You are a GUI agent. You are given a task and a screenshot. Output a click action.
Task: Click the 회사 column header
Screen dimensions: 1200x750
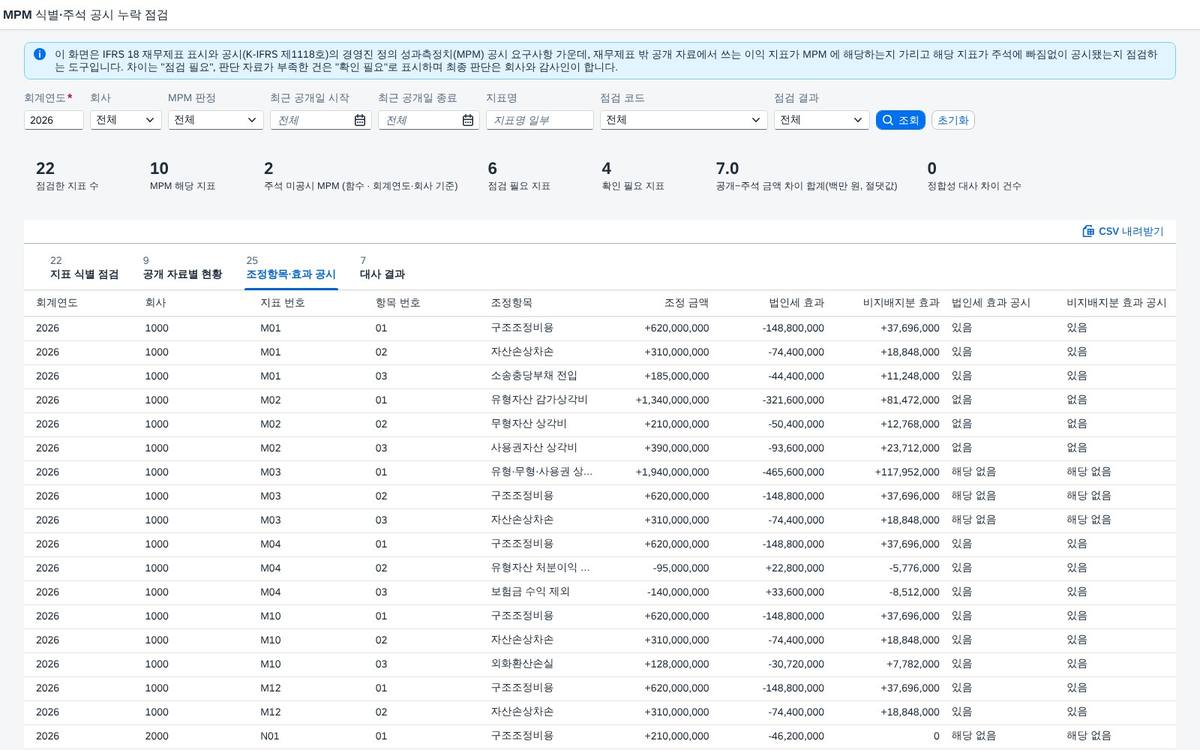point(155,303)
